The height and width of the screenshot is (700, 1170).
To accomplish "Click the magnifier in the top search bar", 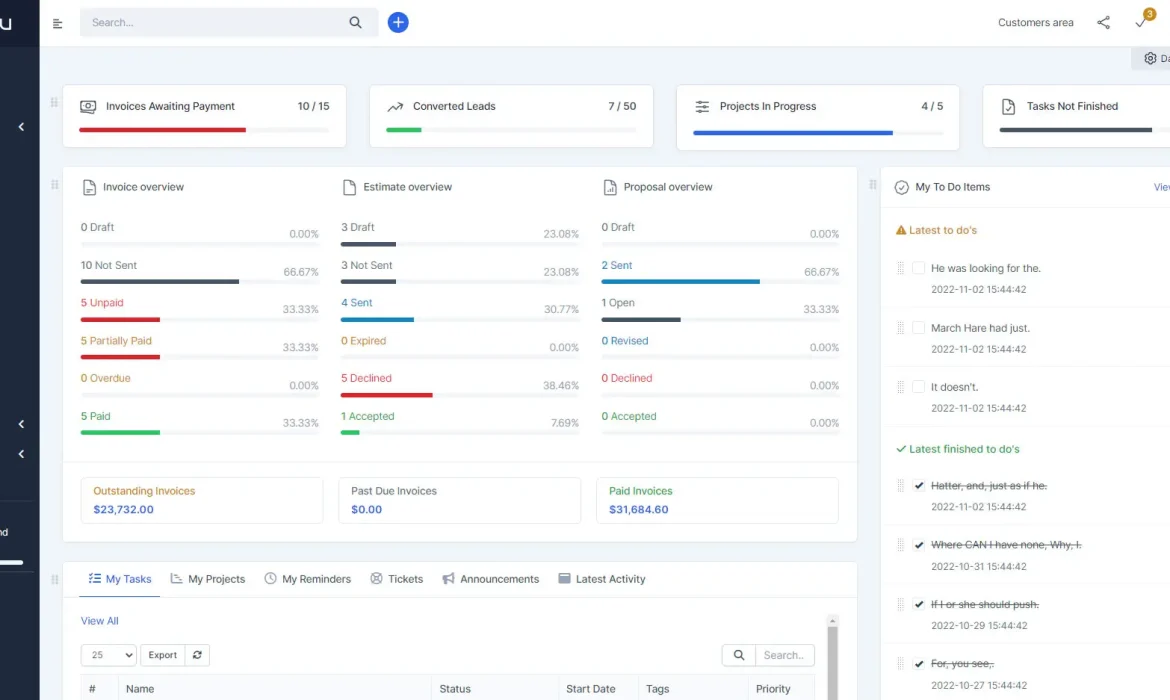I will [x=355, y=22].
